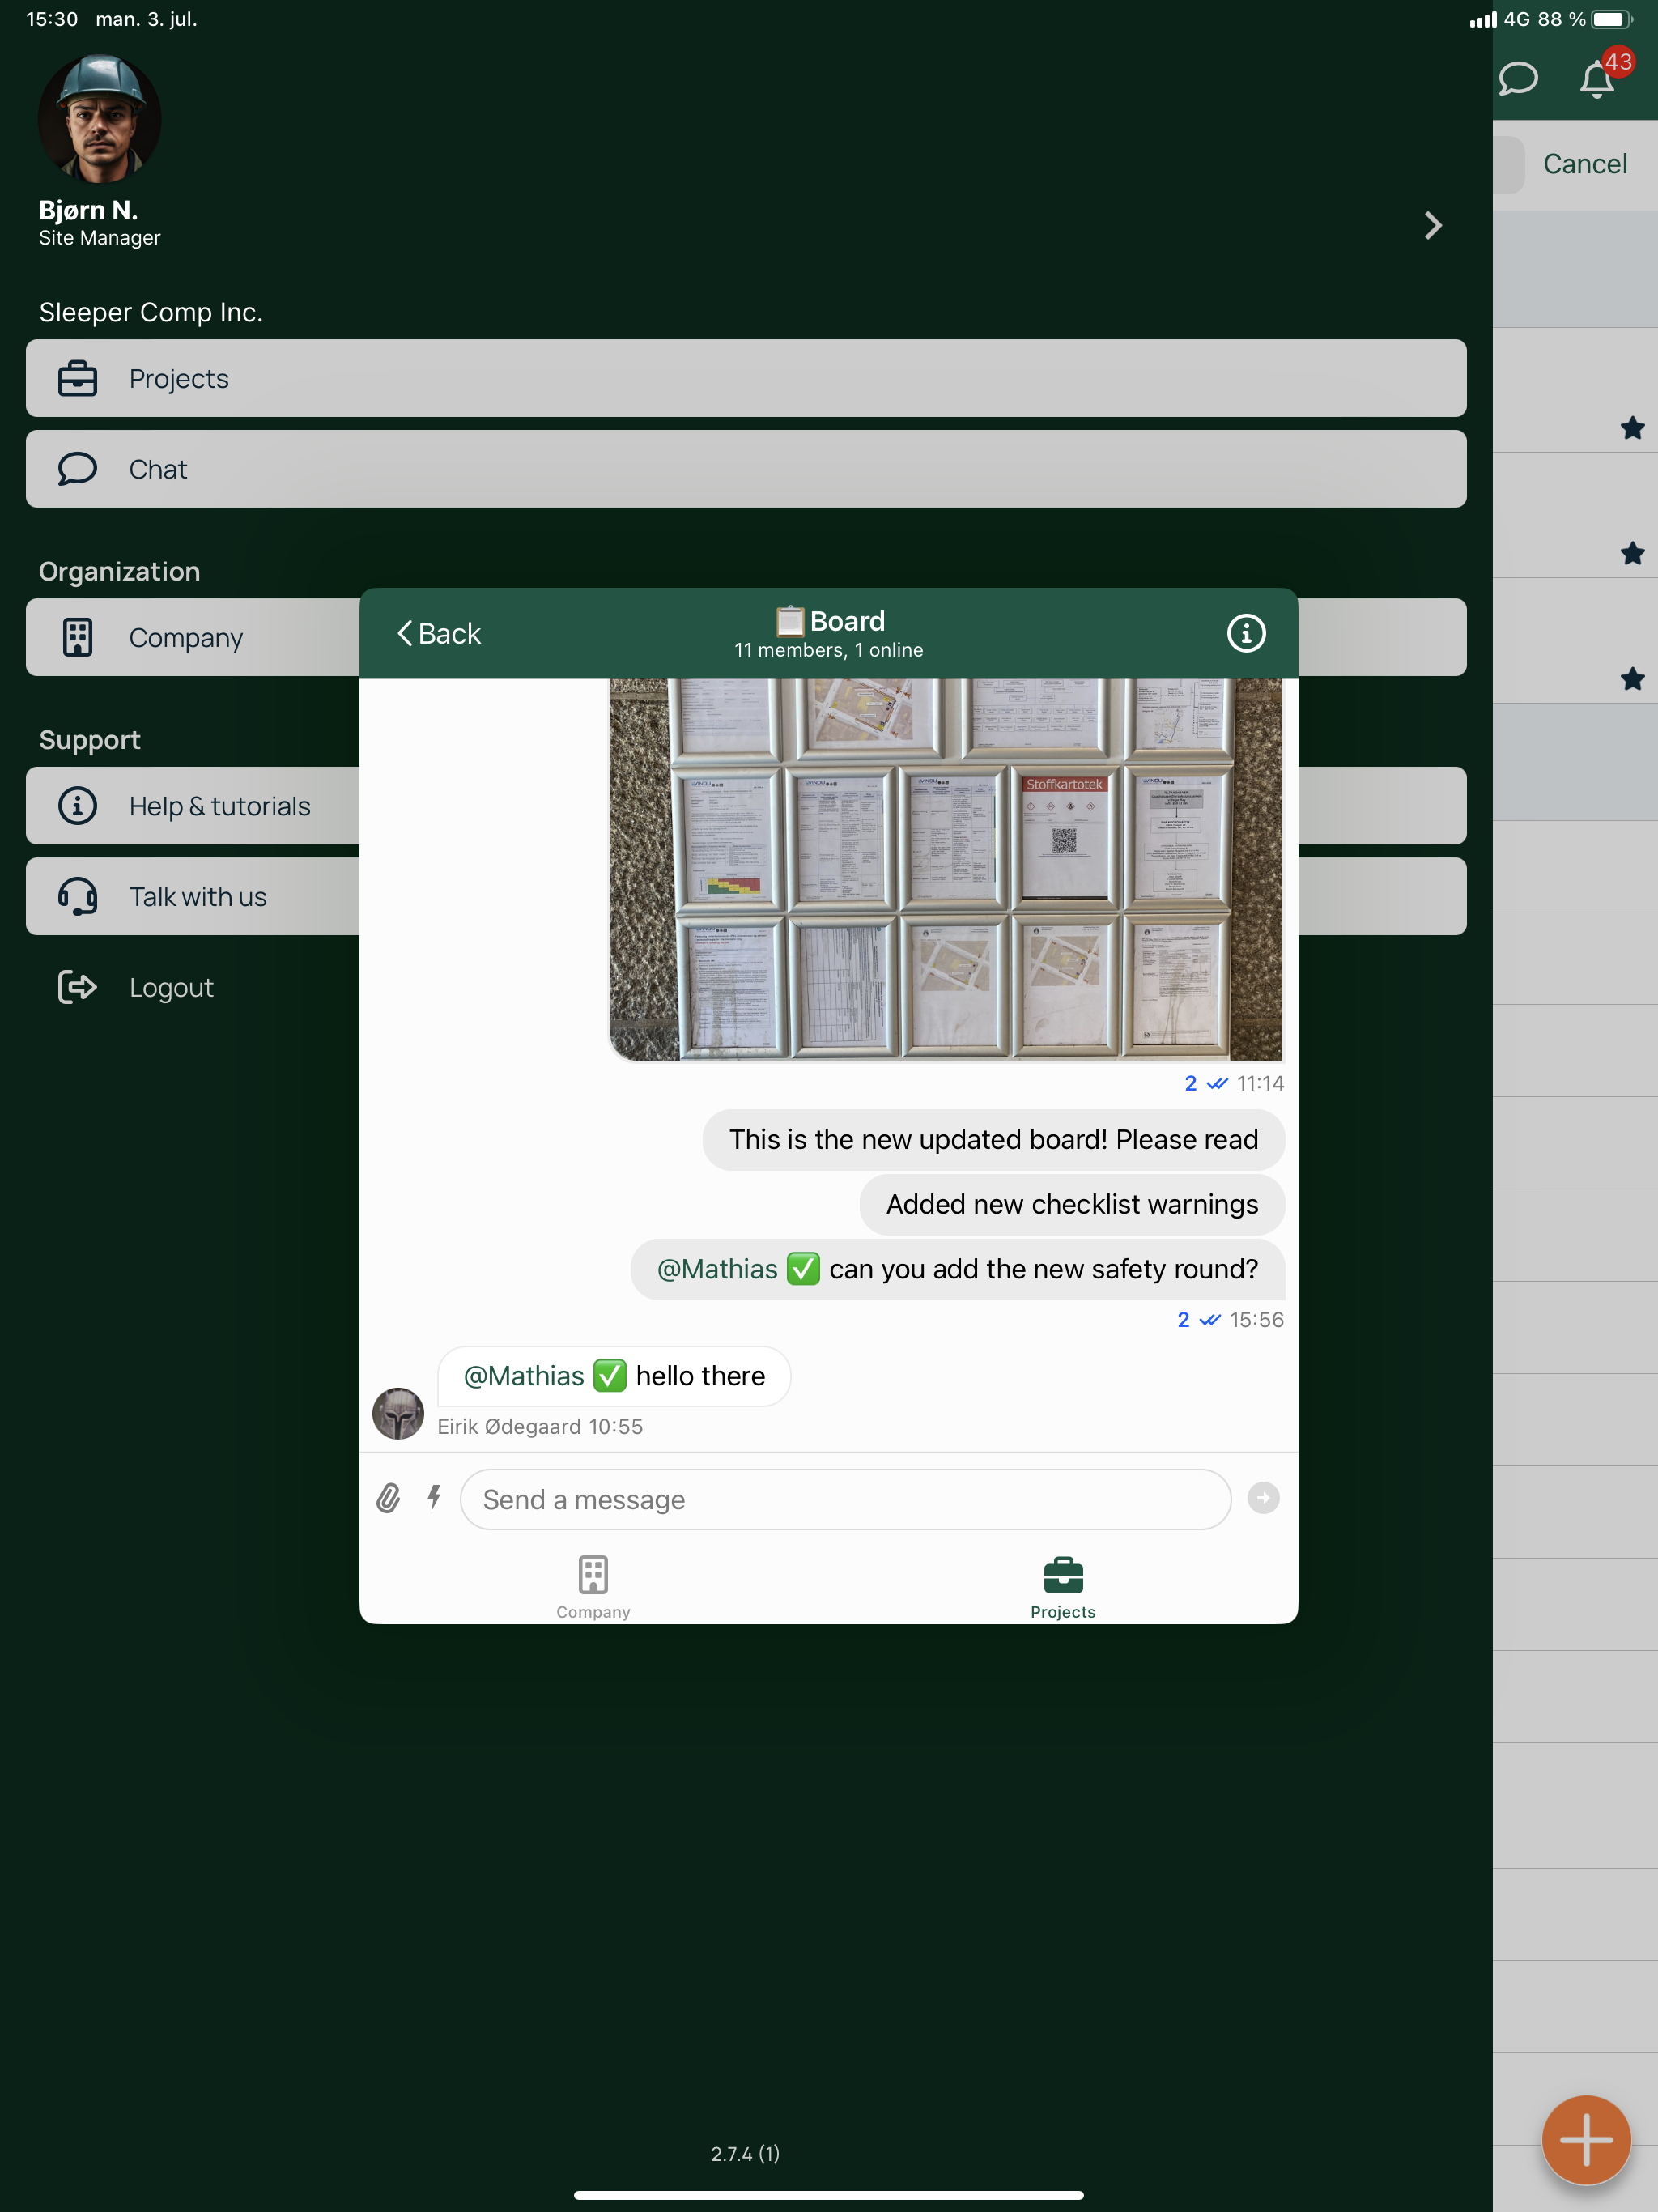Open the Company organization item
The width and height of the screenshot is (1658, 2212).
click(x=193, y=637)
